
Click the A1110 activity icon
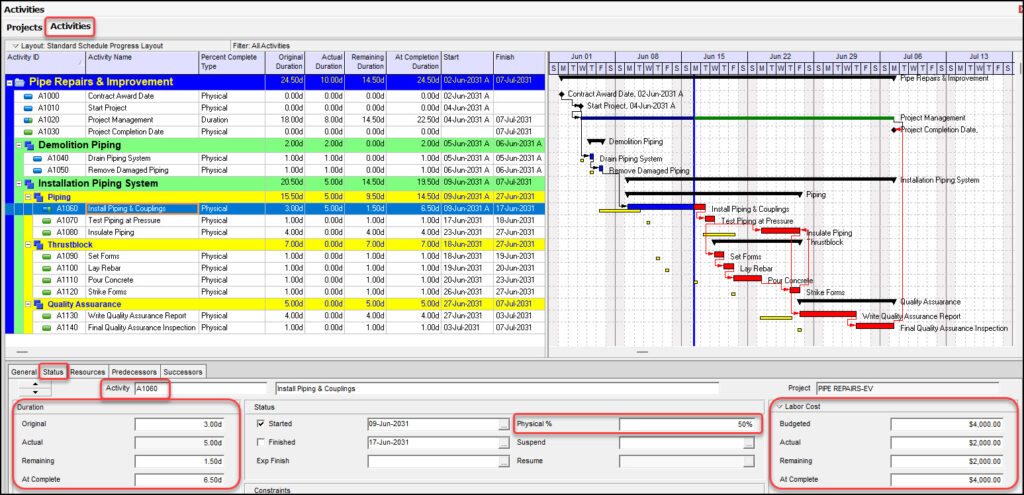[x=46, y=280]
